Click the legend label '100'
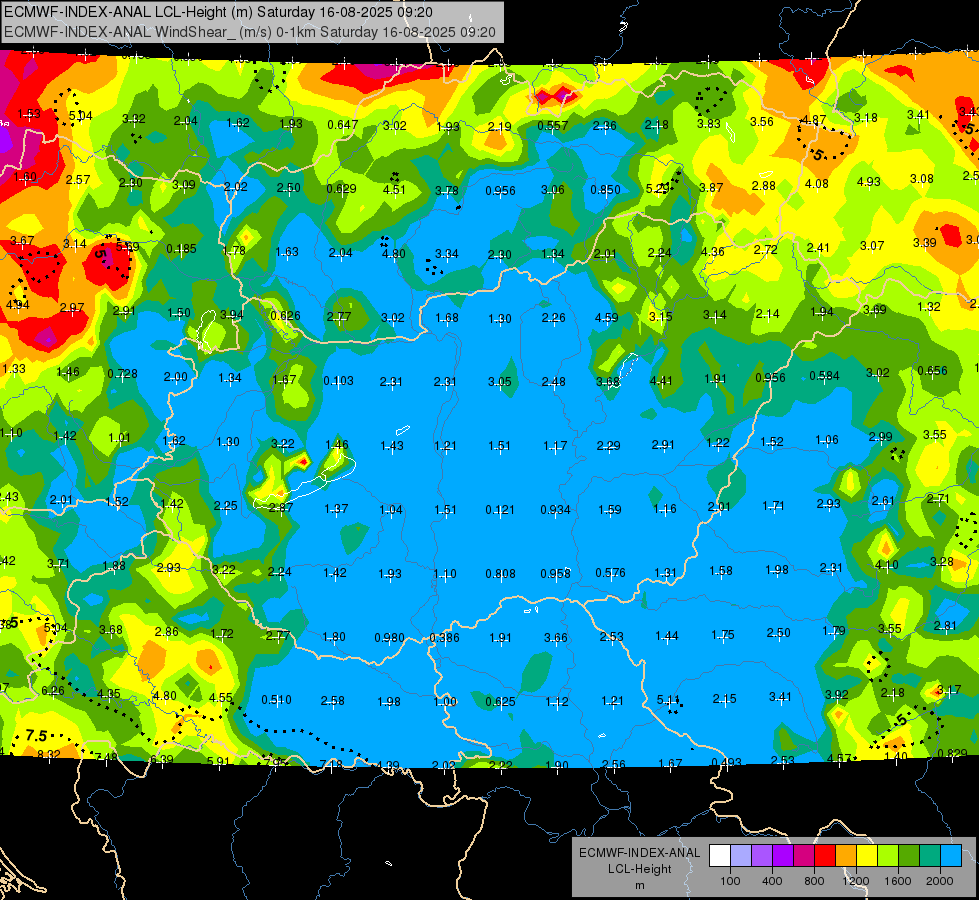Image resolution: width=979 pixels, height=900 pixels. click(x=731, y=881)
